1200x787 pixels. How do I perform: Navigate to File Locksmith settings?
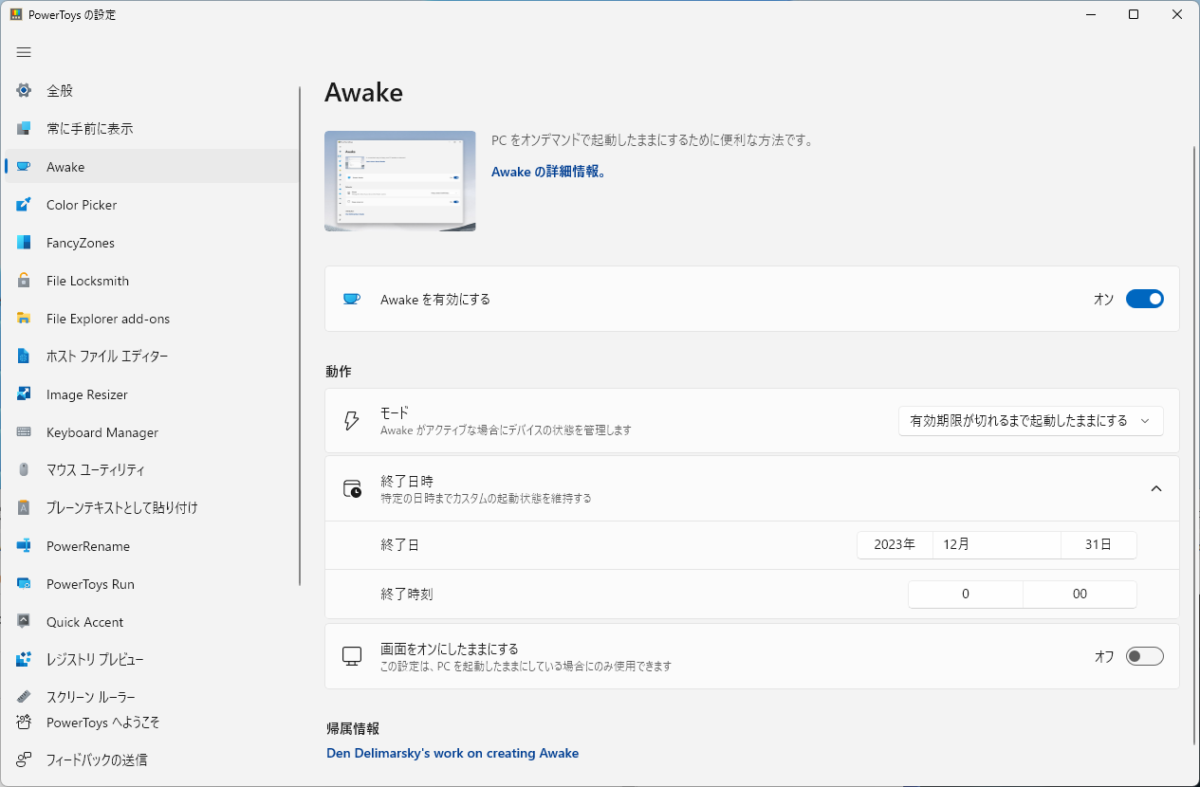152,281
